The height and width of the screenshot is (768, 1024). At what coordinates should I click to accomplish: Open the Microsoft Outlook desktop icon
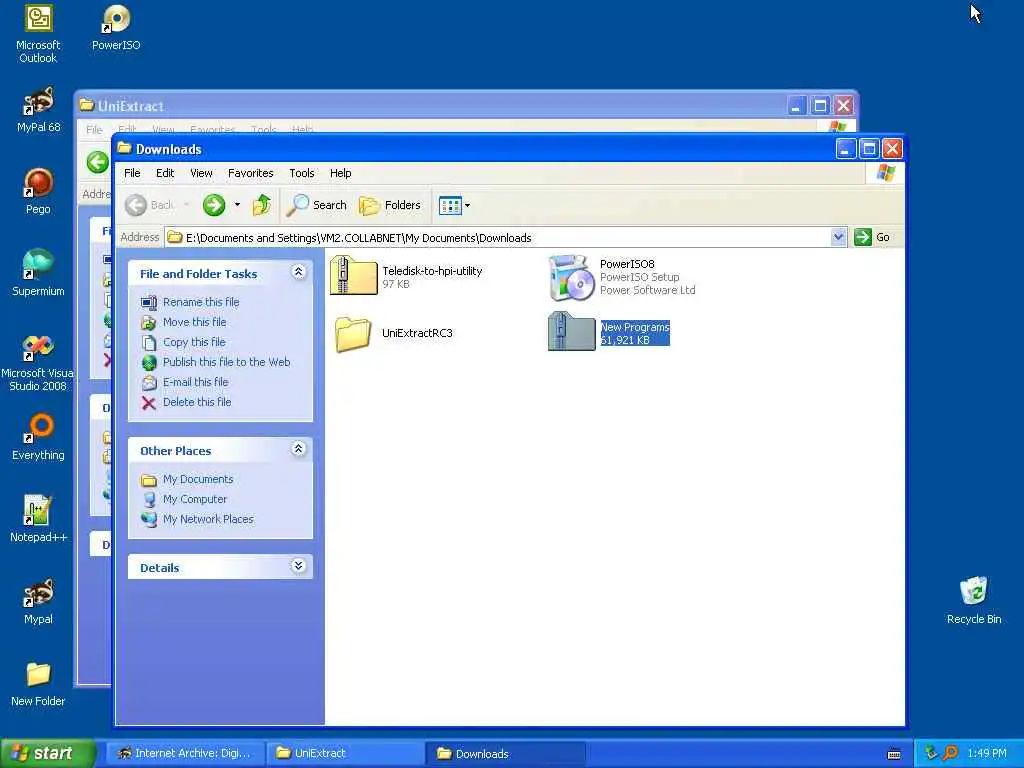coord(39,33)
